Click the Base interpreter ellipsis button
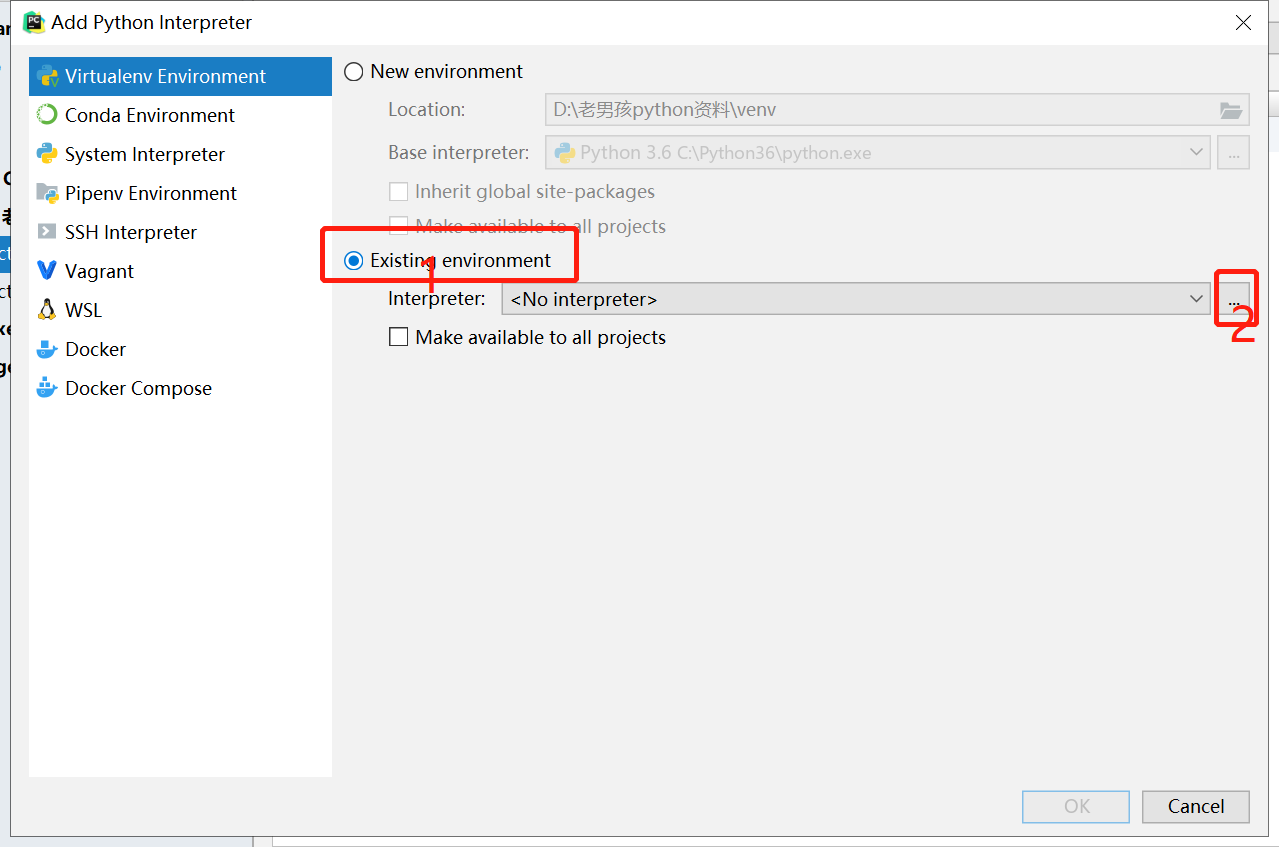 point(1233,153)
